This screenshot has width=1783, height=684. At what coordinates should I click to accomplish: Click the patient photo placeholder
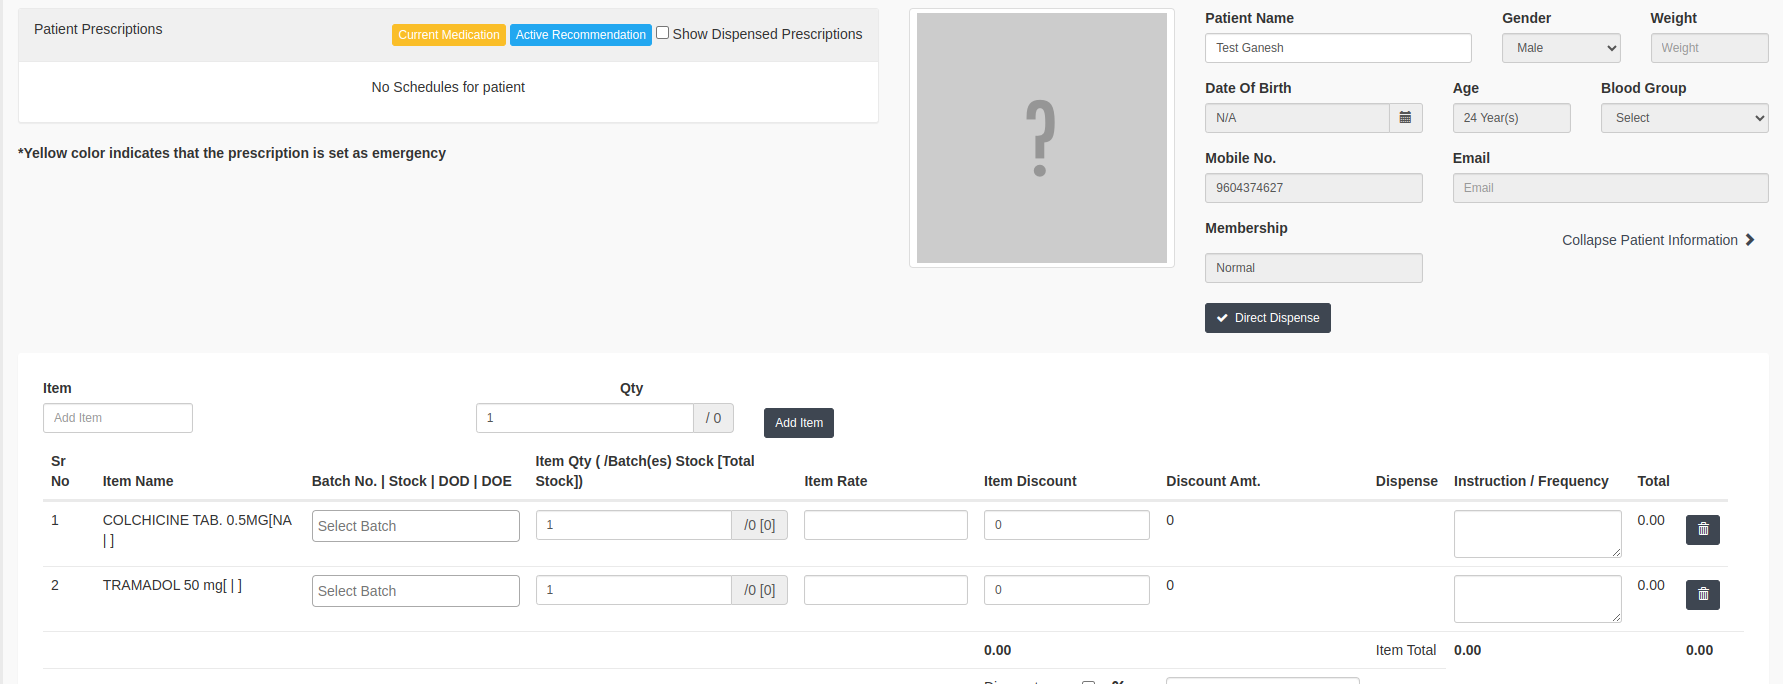(1041, 138)
